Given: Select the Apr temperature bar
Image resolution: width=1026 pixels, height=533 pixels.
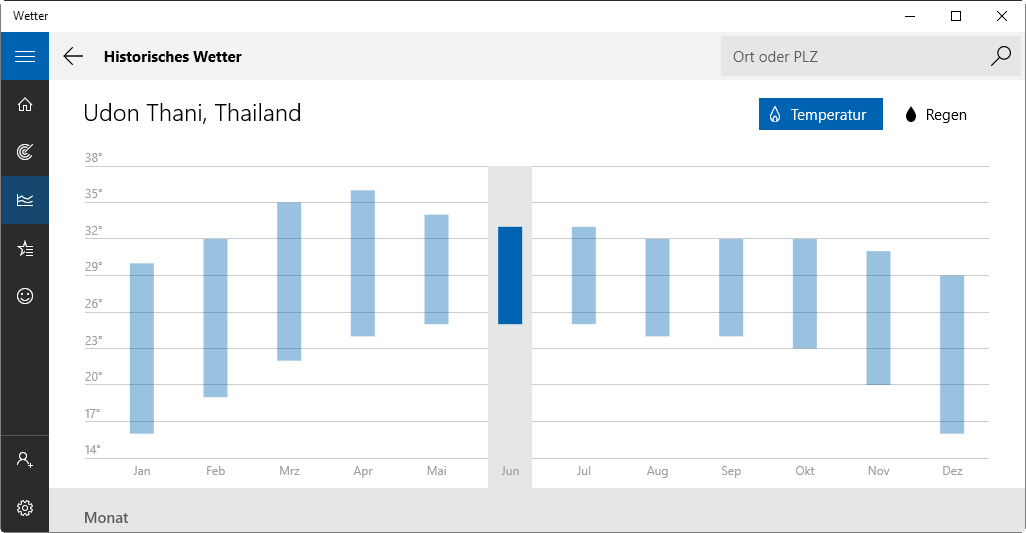Looking at the screenshot, I should (x=363, y=264).
